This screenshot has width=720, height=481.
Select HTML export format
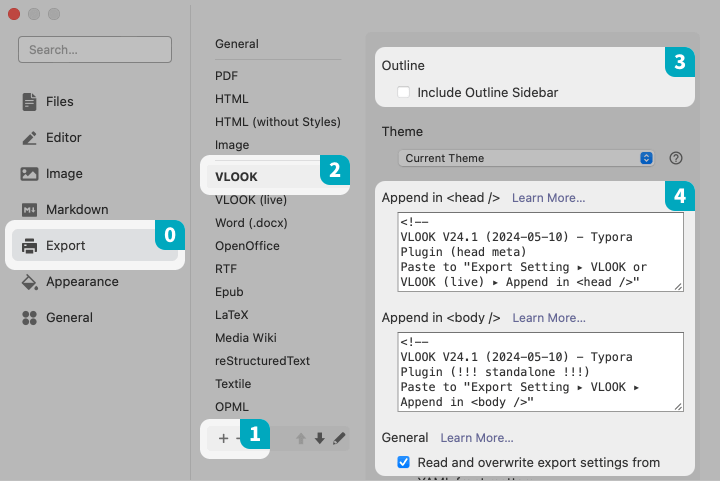tap(231, 99)
